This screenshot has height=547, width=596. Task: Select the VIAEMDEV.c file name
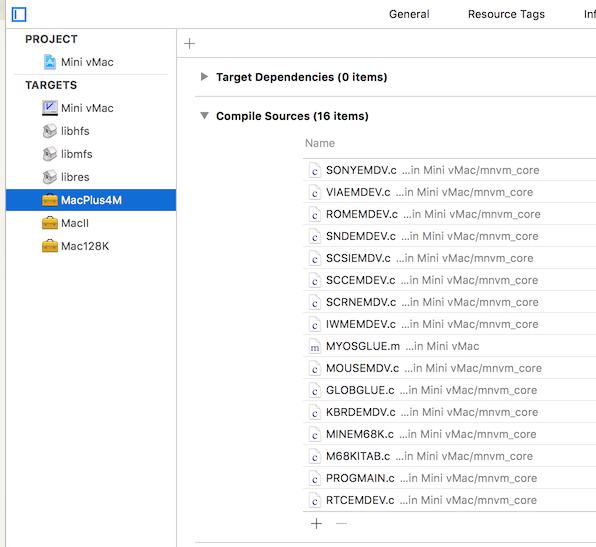coord(358,192)
